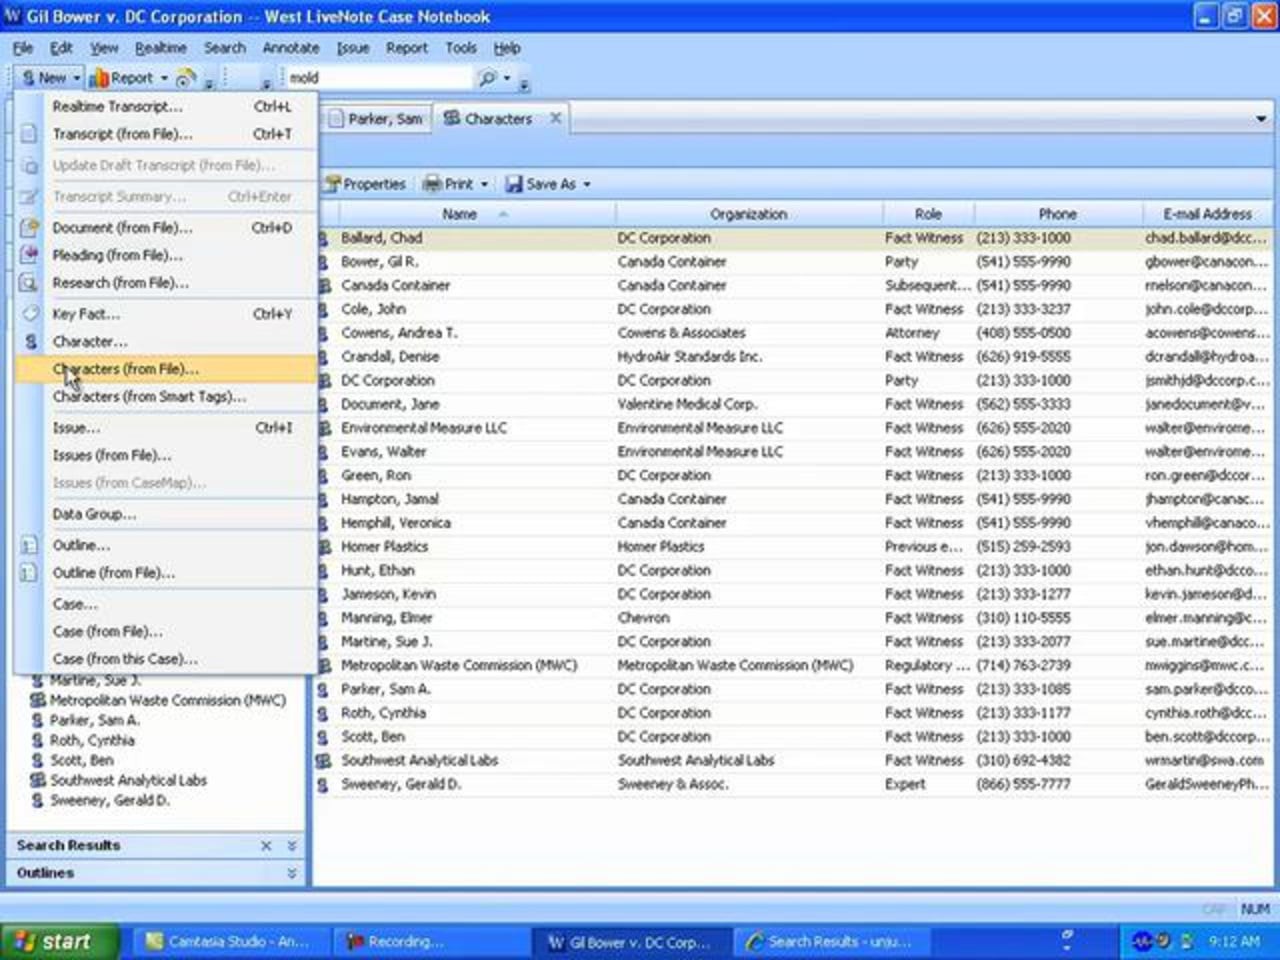Viewport: 1280px width, 960px height.
Task: Expand the Outlines panel chevron
Action: (292, 873)
